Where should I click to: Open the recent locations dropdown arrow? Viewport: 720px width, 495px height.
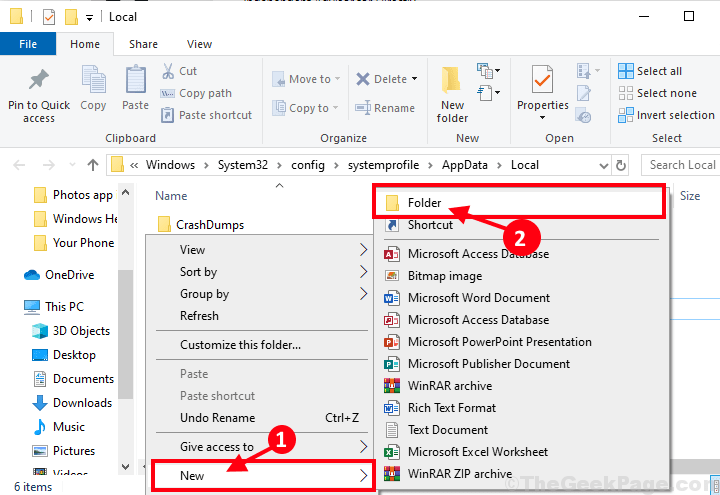(72, 165)
